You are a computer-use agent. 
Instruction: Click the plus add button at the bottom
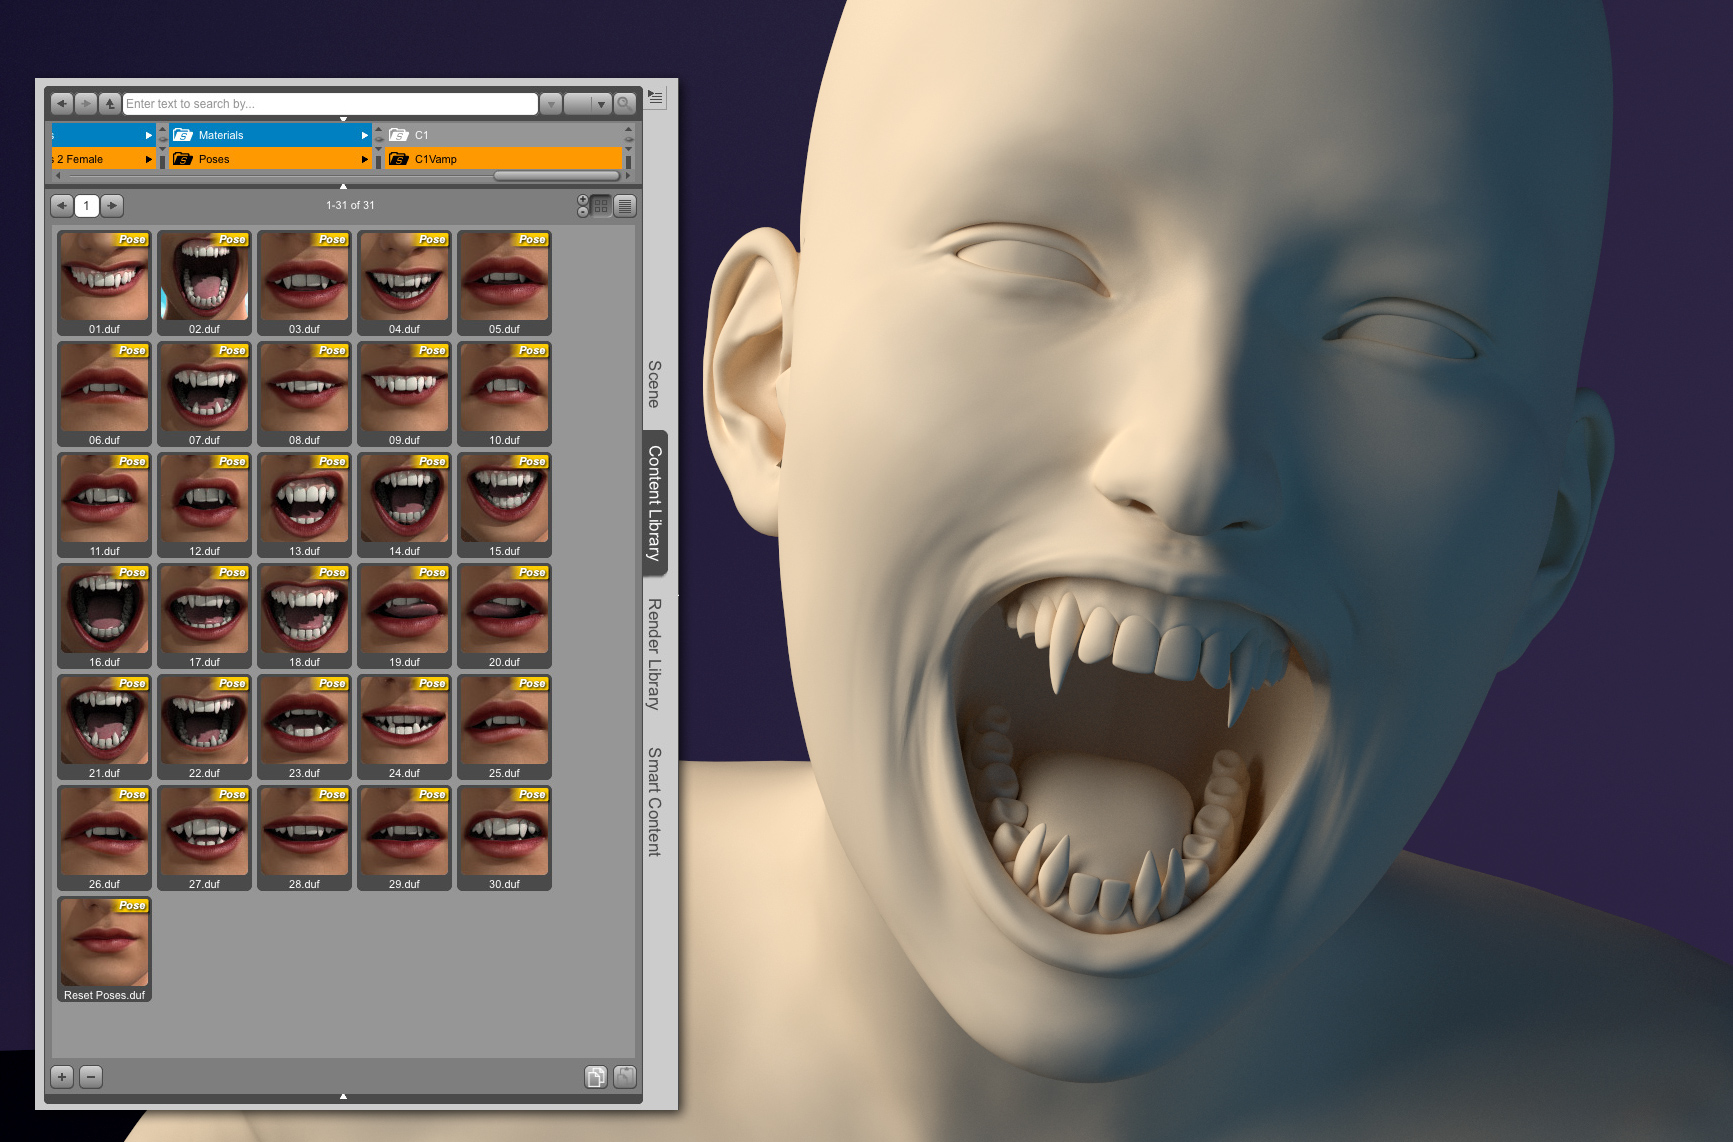click(62, 1077)
